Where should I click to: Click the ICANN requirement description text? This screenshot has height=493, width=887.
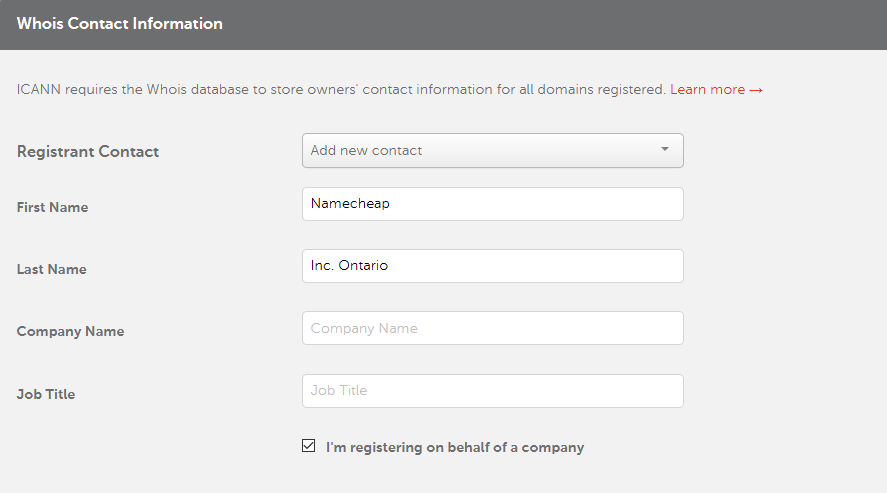click(341, 90)
